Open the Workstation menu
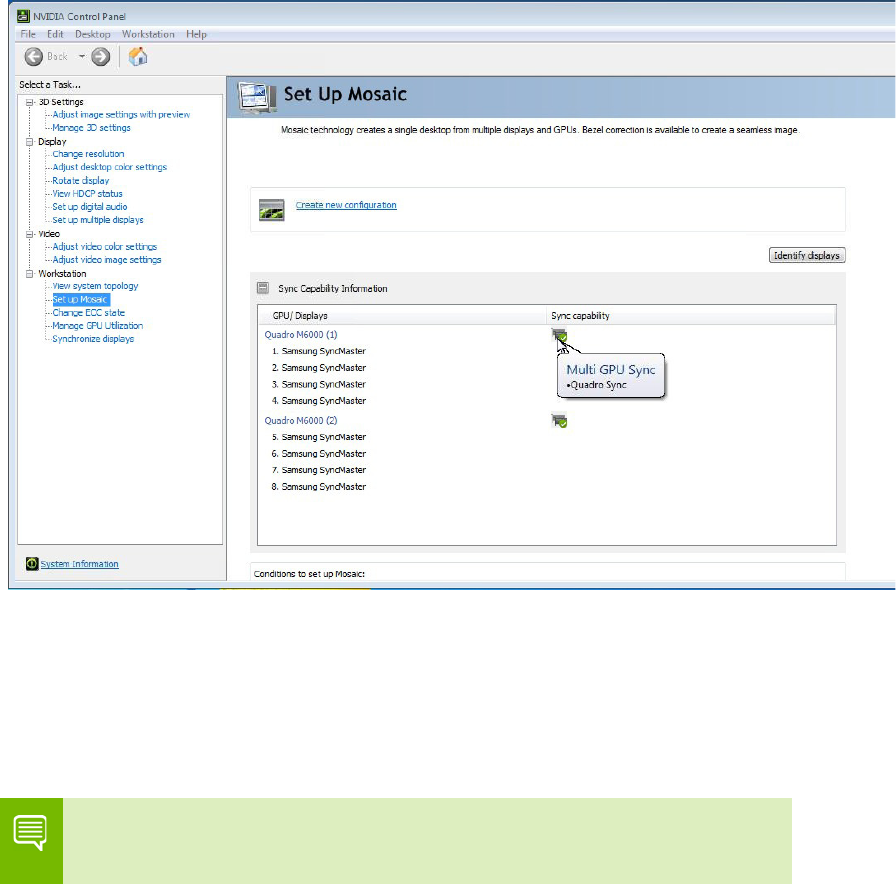Screen dimensions: 896x884 (148, 34)
